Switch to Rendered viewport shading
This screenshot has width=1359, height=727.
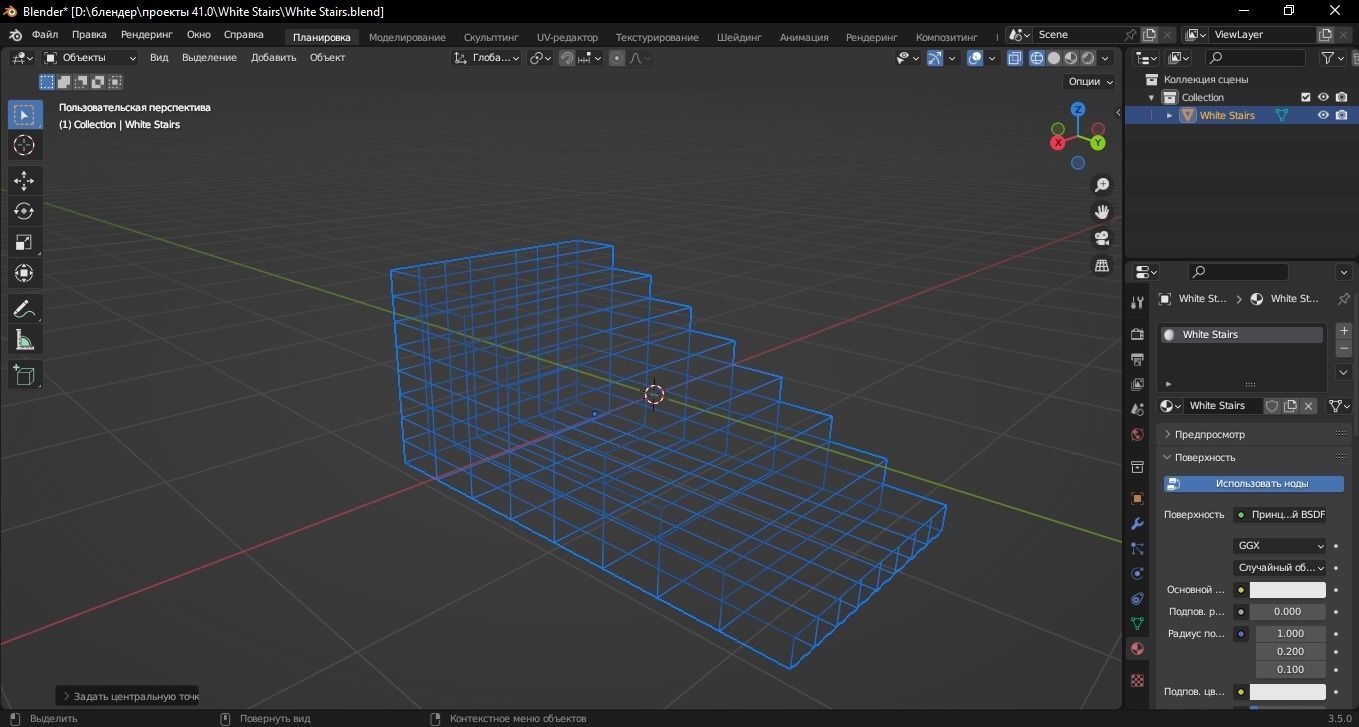tap(1088, 58)
